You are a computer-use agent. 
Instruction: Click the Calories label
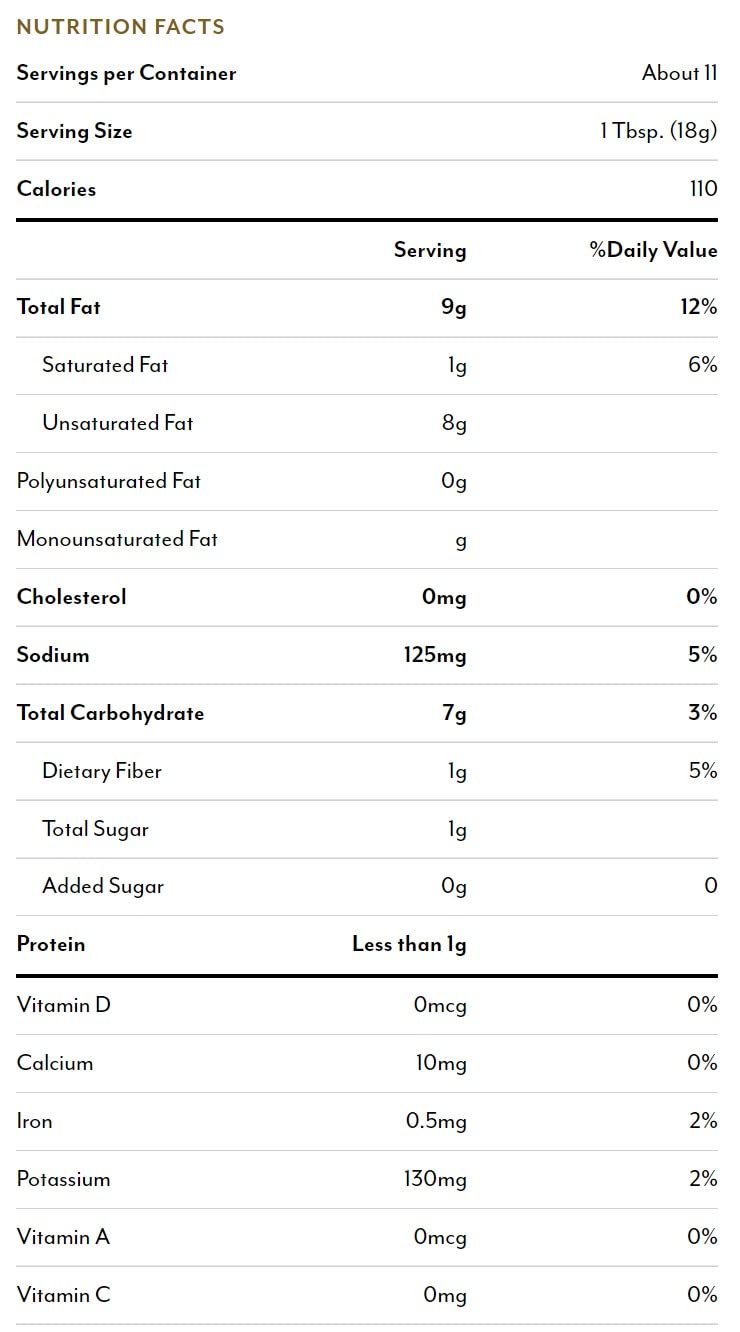coord(57,189)
